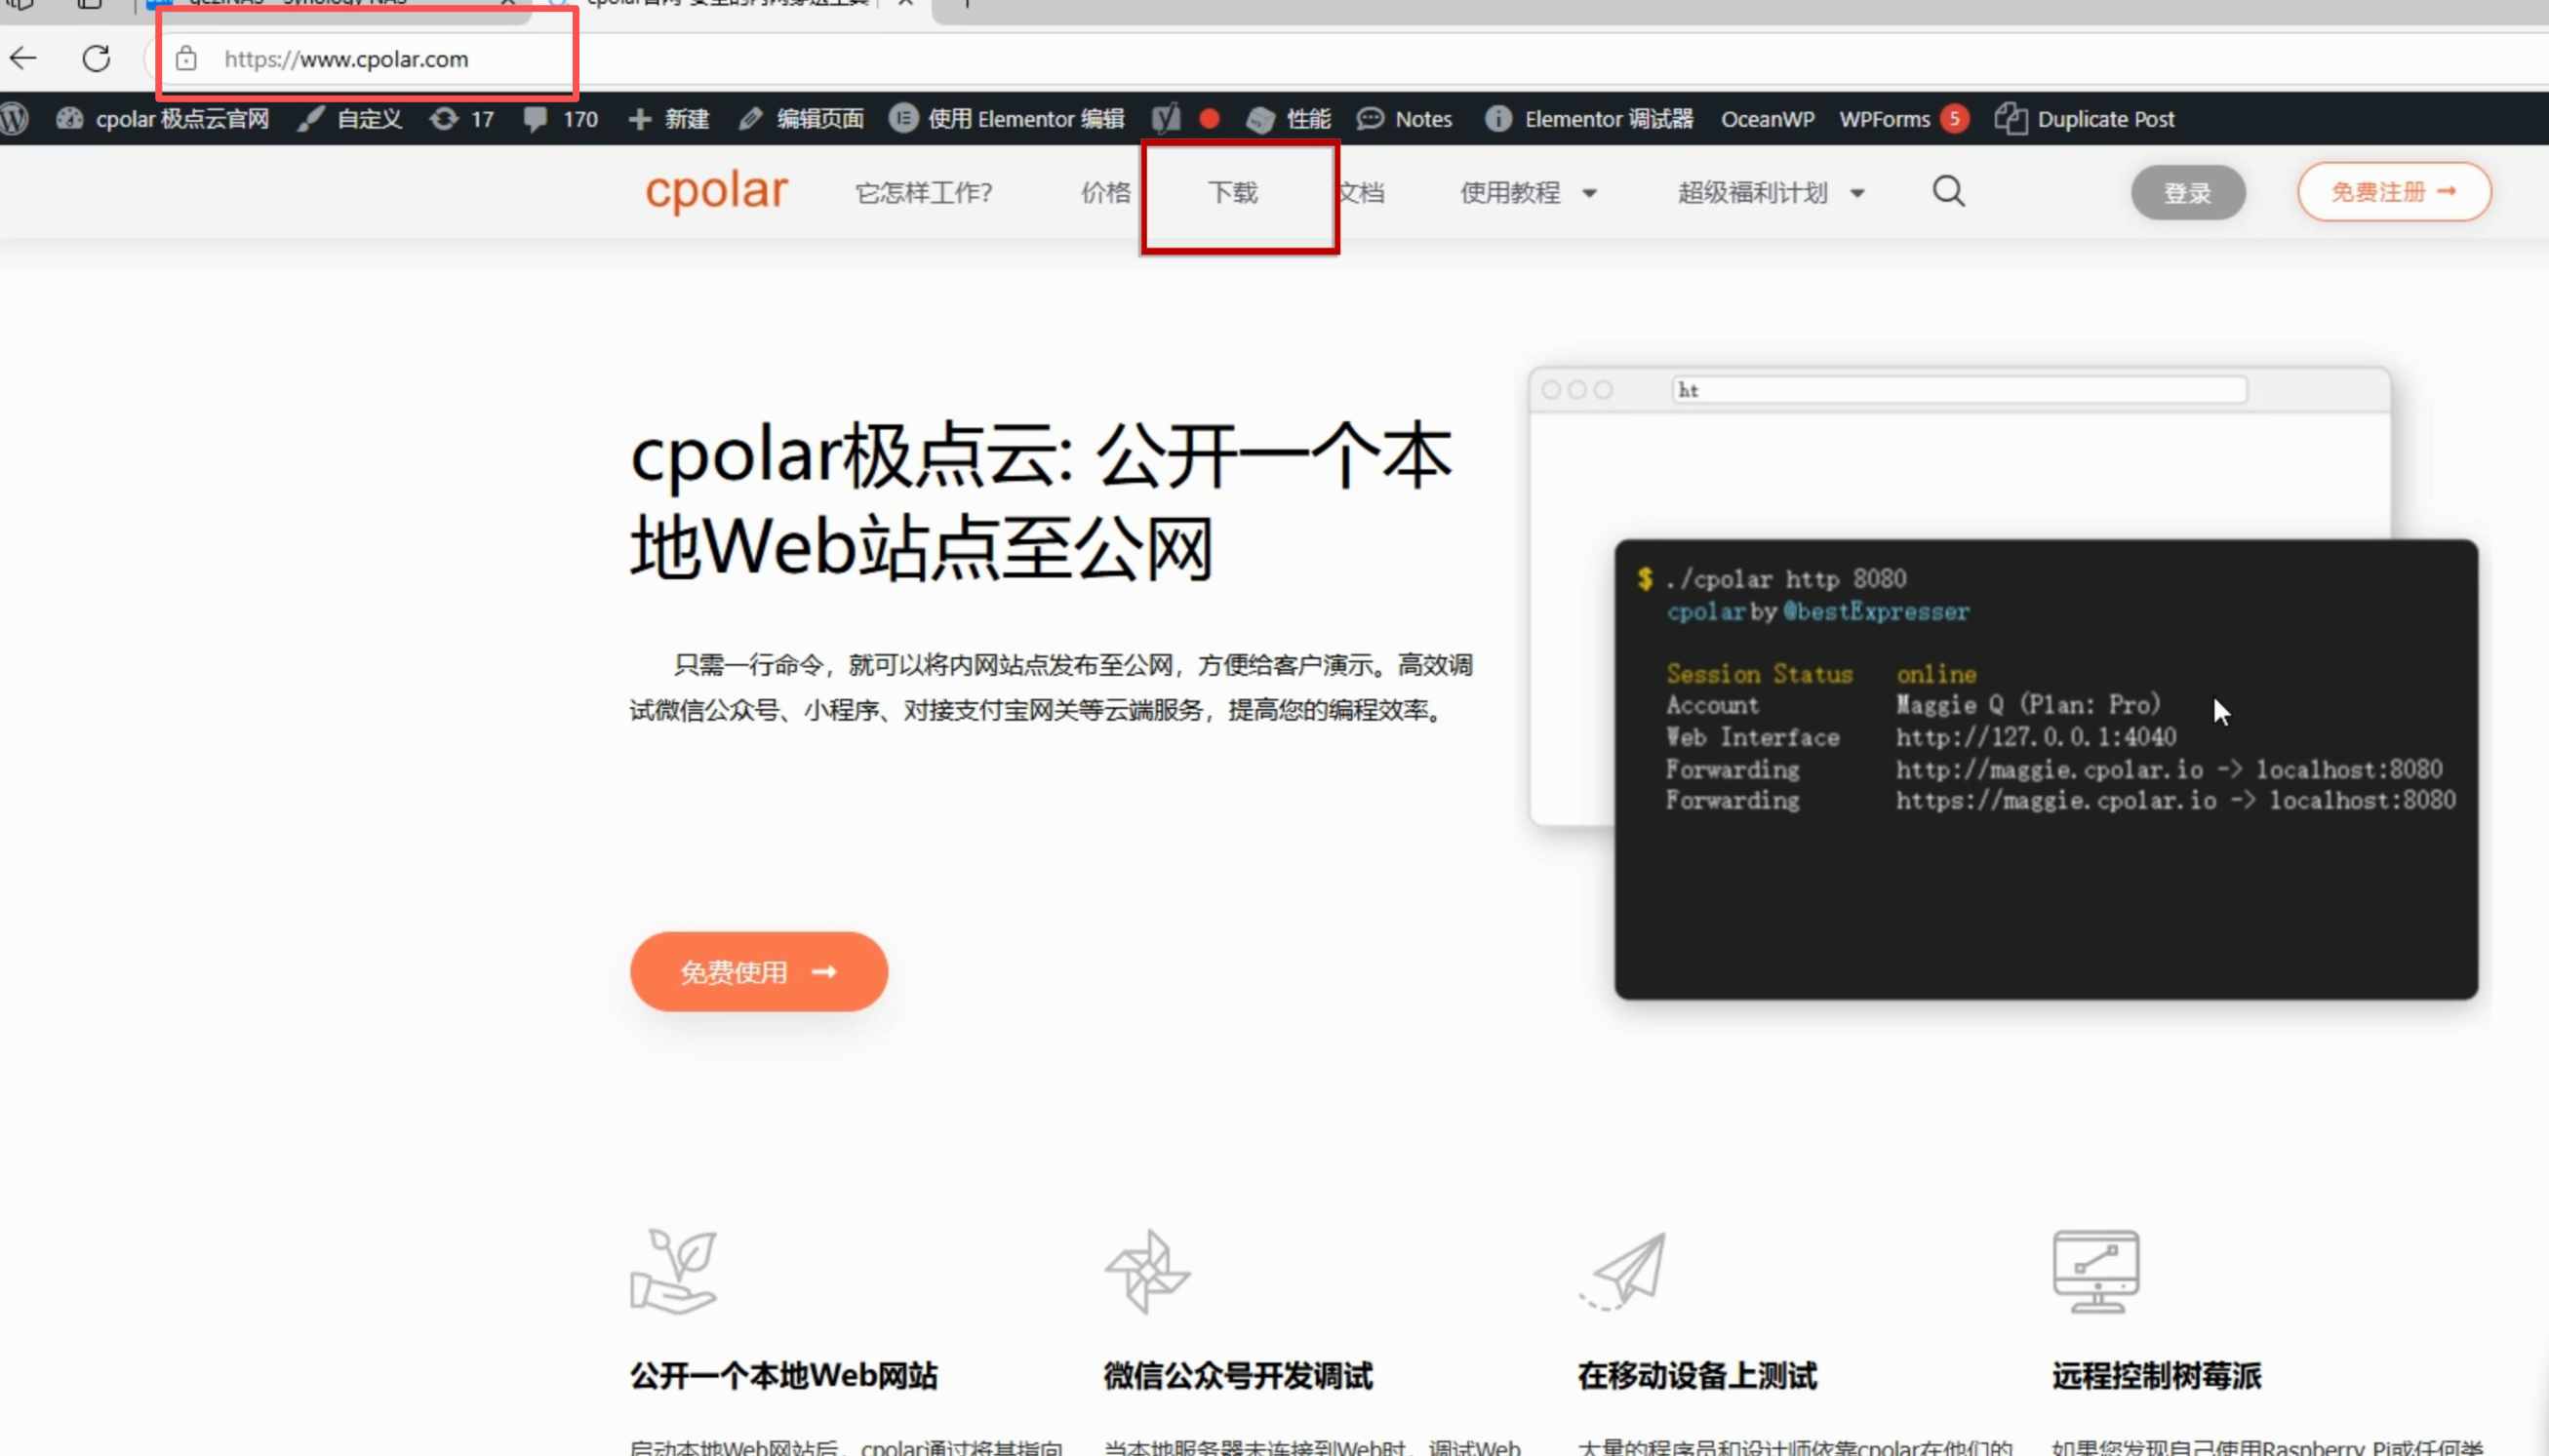Screen dimensions: 2549x1456
Task: Click the plant-in-hand icon above 公开一个本地Web网站
Action: (x=674, y=1271)
